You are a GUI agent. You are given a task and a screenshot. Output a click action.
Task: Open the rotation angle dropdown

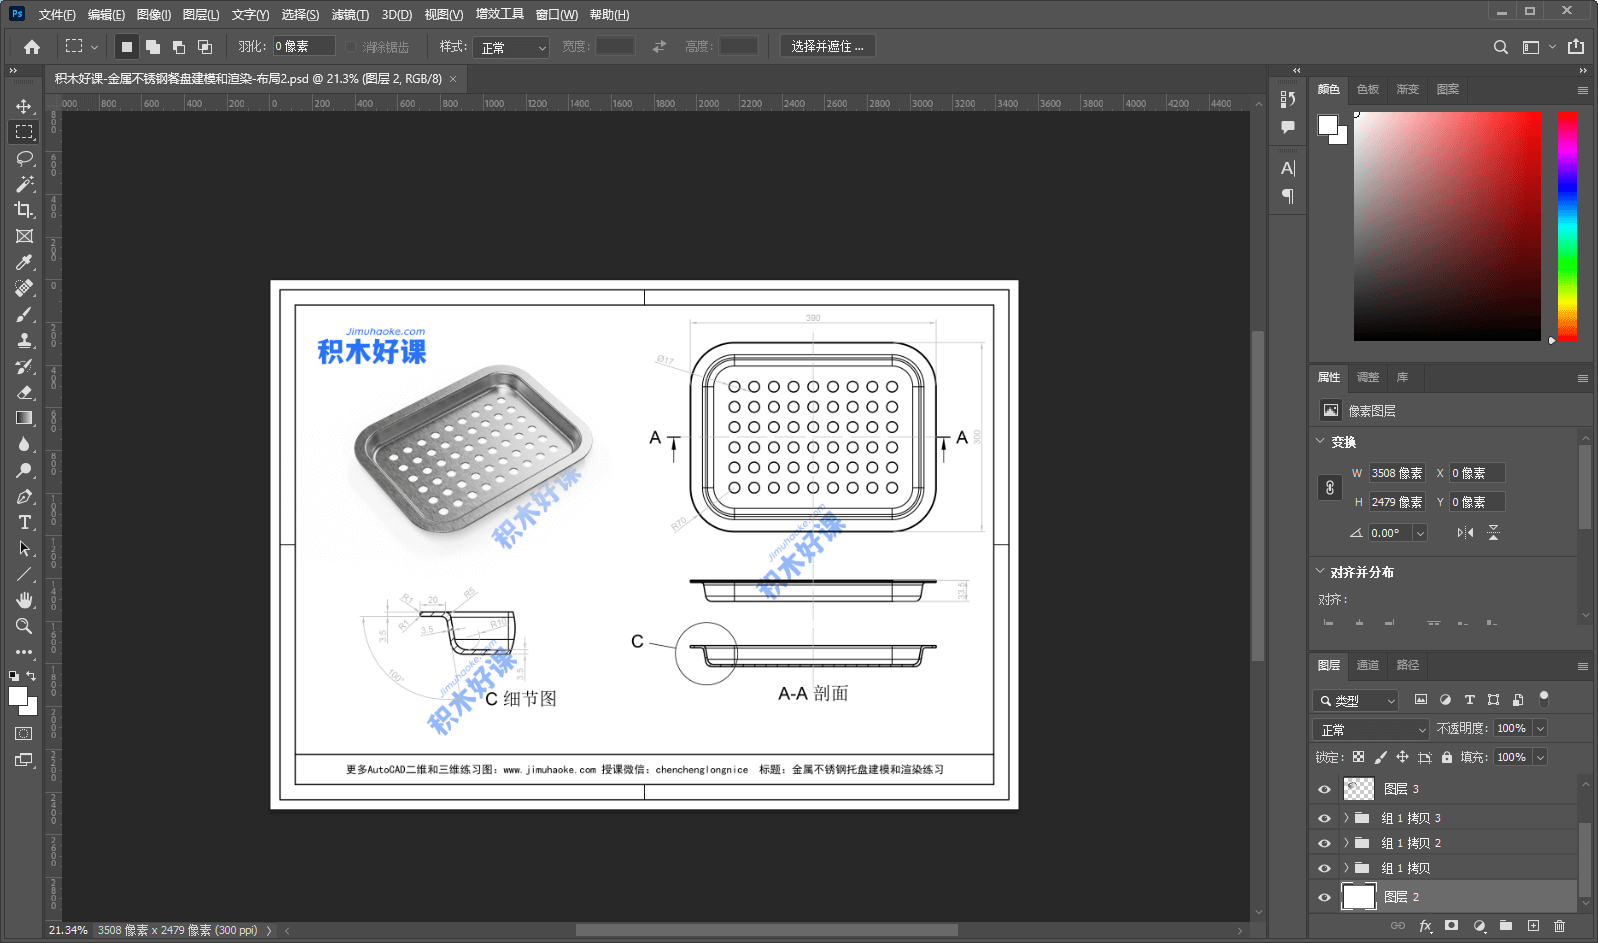[1419, 533]
